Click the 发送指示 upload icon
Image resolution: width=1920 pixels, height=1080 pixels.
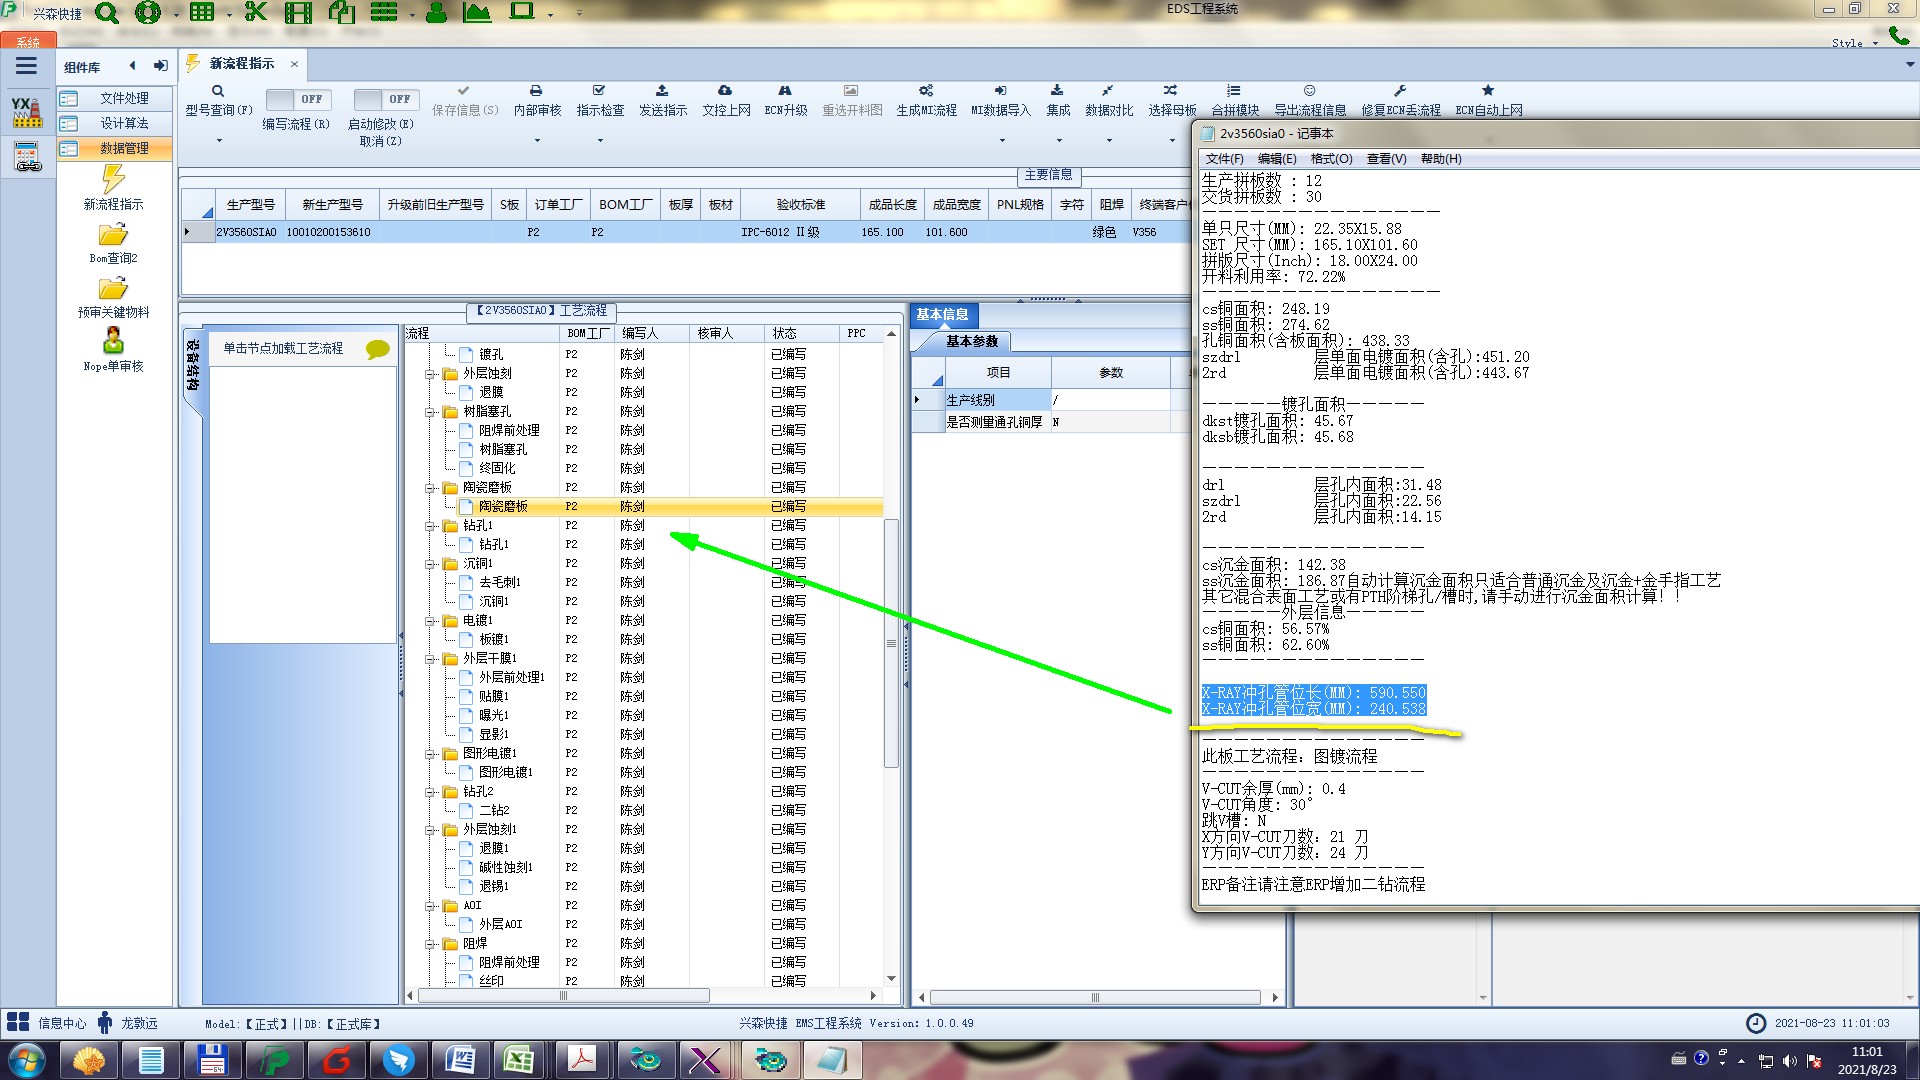(x=662, y=91)
